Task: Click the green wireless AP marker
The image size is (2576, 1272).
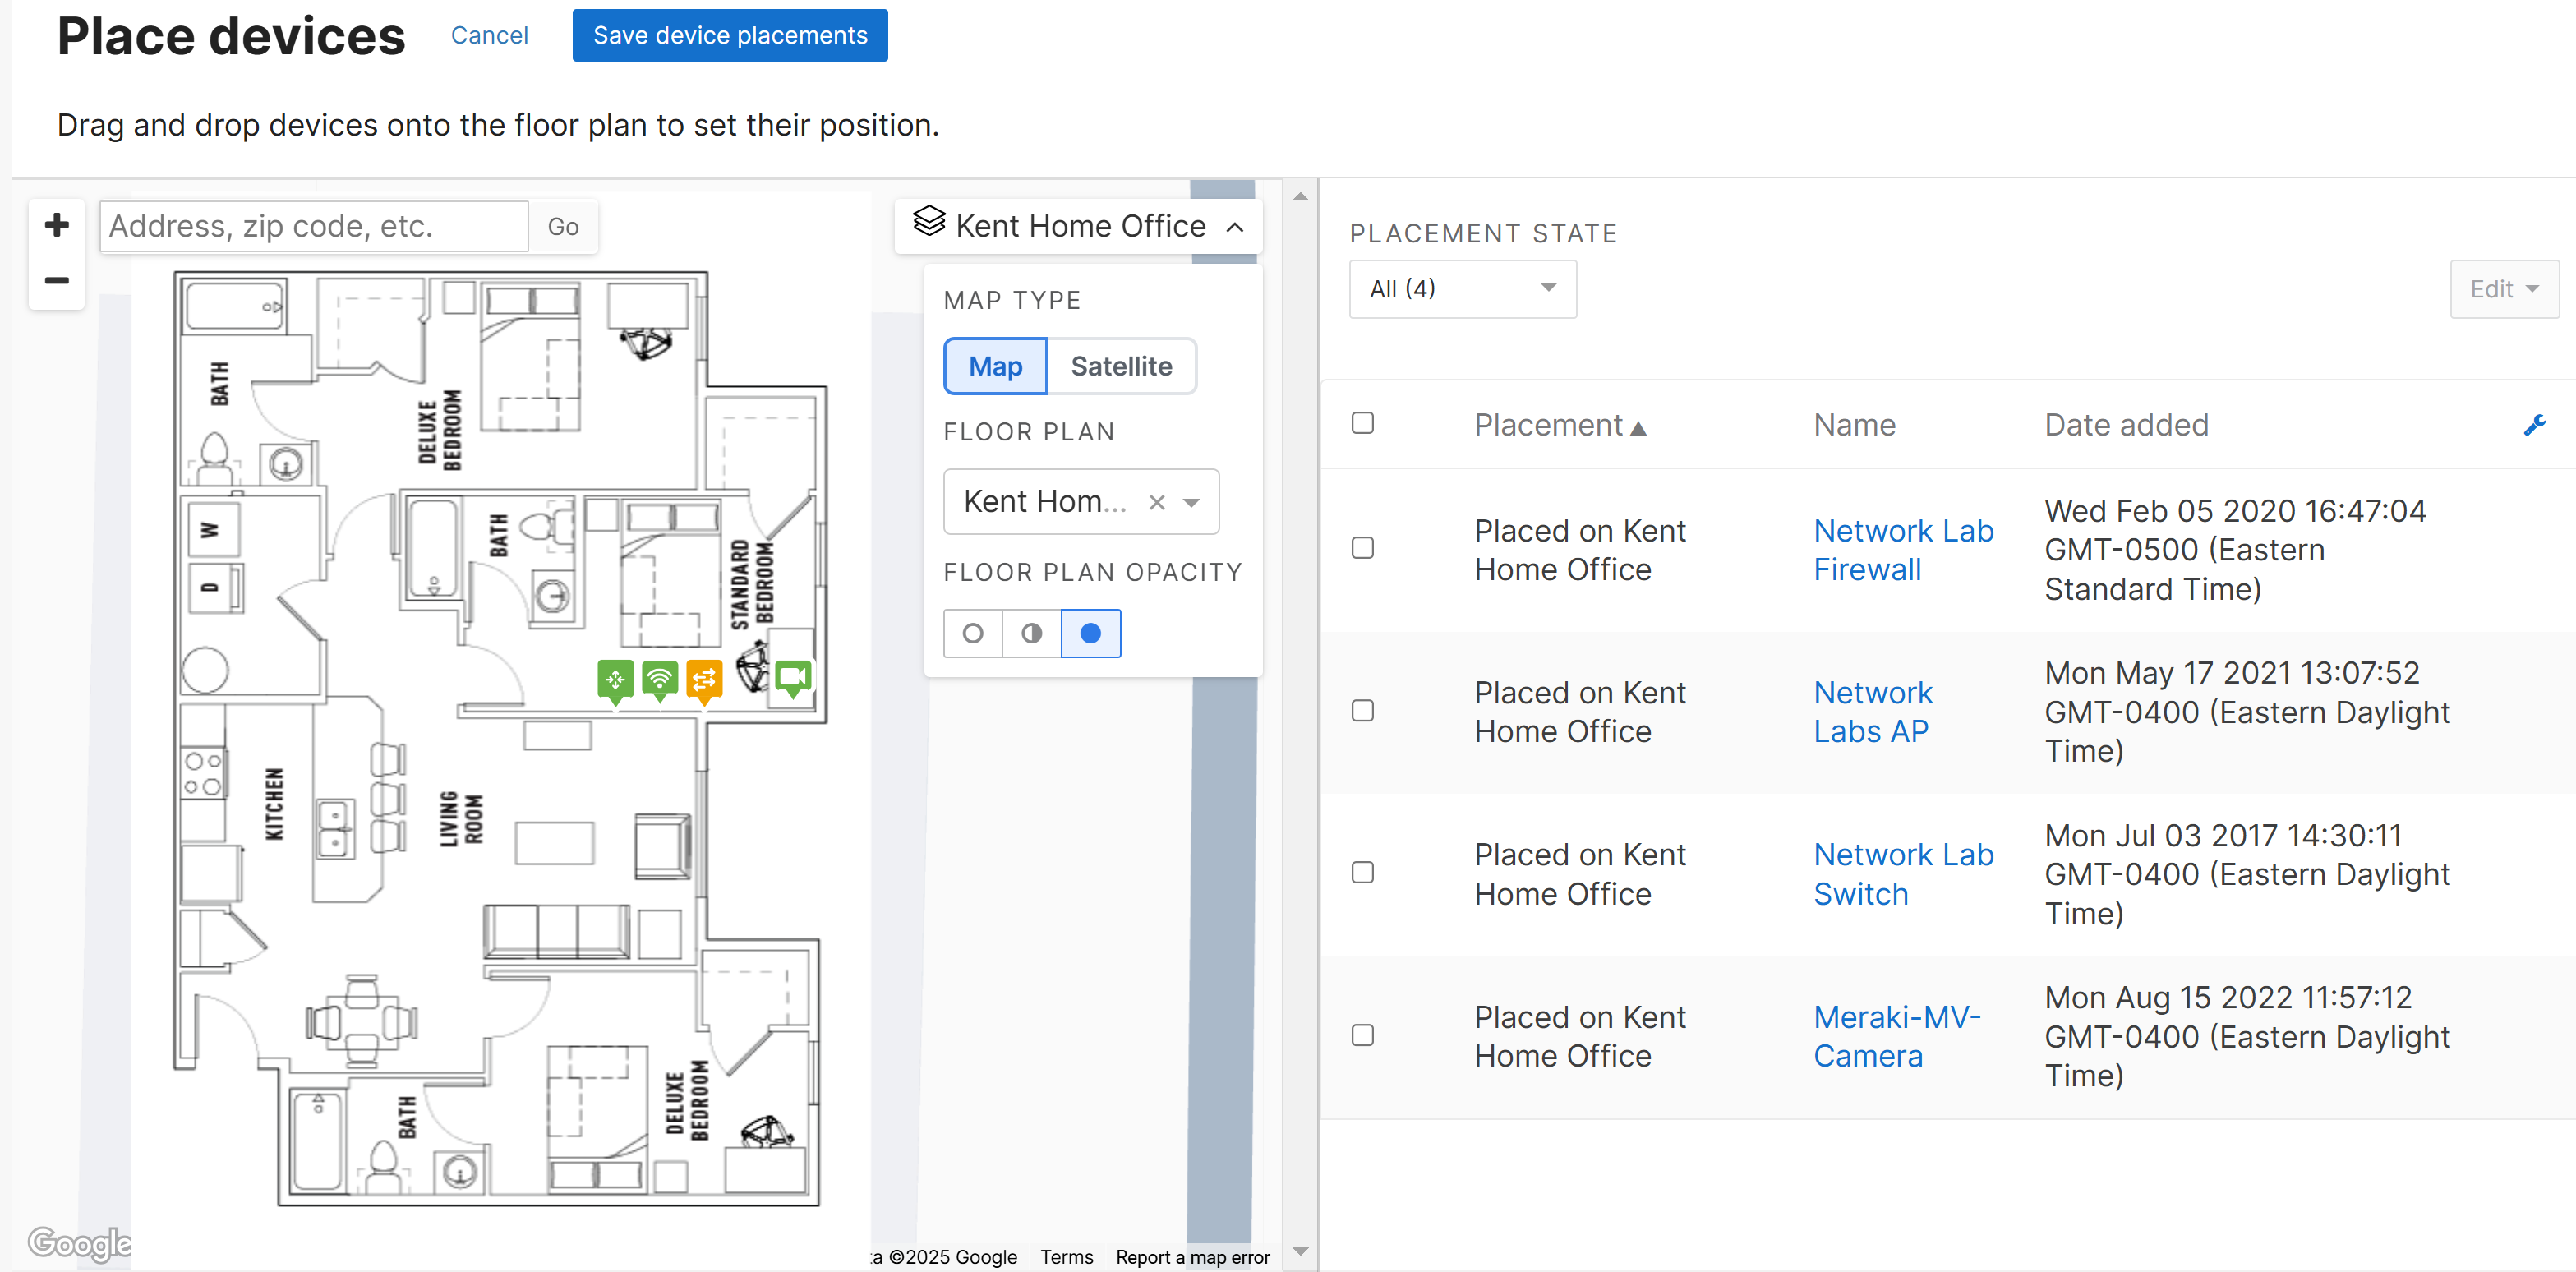Action: point(660,682)
